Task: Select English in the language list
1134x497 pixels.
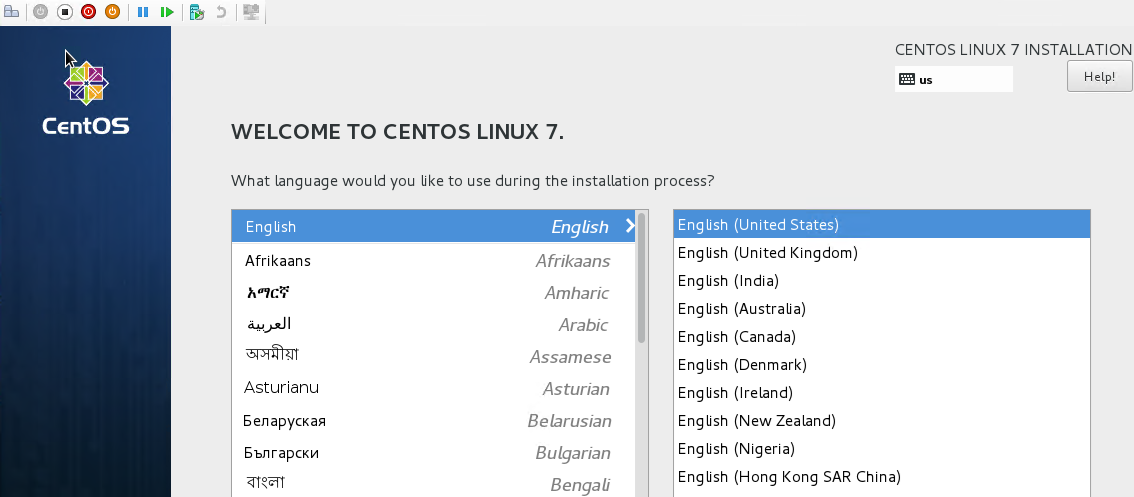Action: pyautogui.click(x=433, y=226)
